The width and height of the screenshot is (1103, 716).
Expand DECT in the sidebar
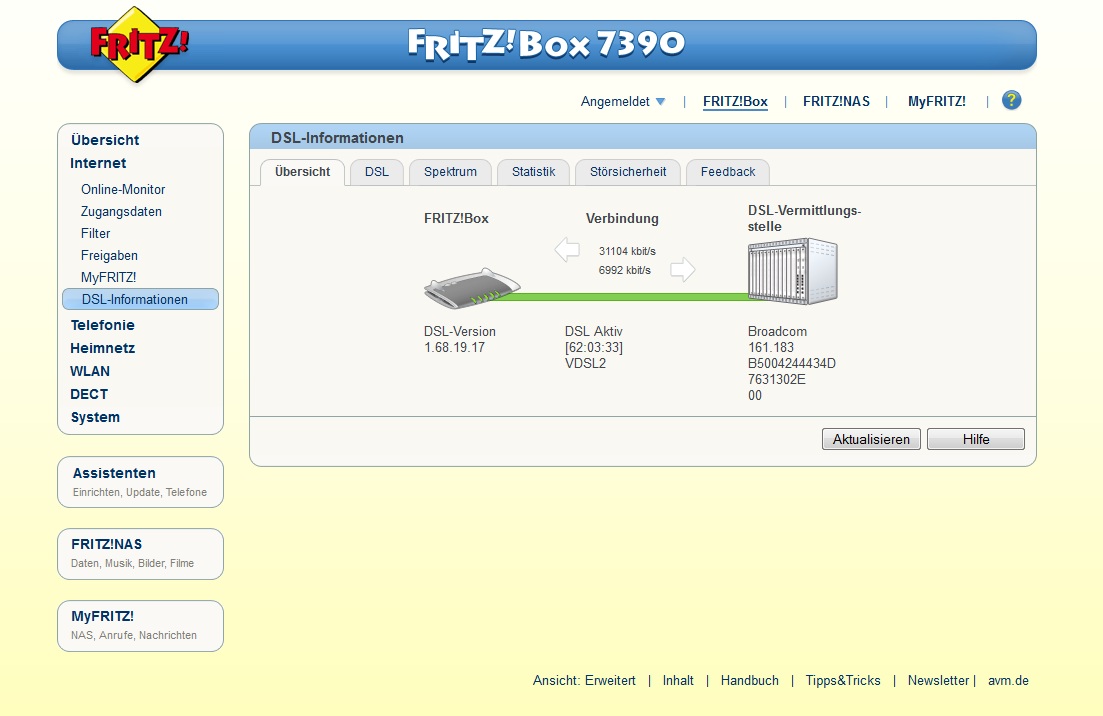tap(89, 395)
